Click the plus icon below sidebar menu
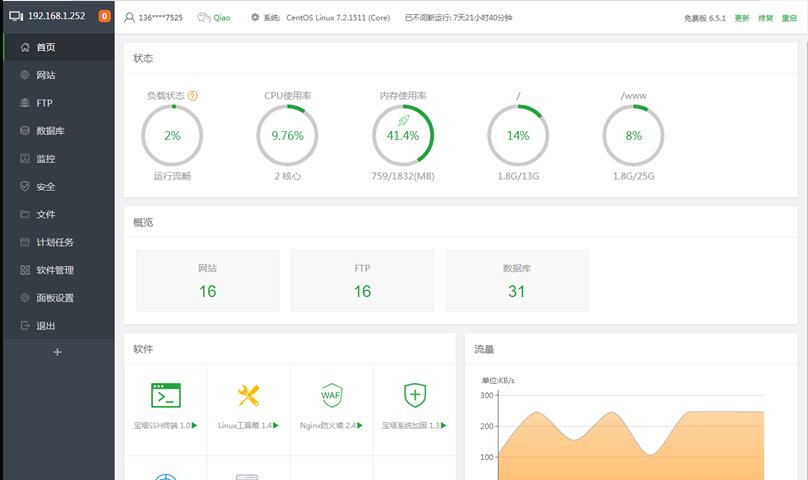The width and height of the screenshot is (808, 480). point(57,352)
